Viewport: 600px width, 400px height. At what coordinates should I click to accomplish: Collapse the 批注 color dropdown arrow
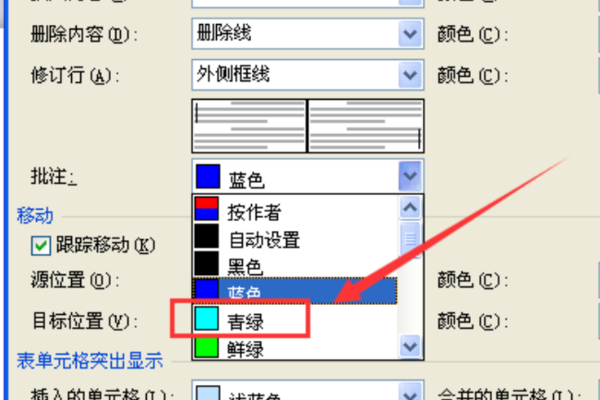coord(410,176)
